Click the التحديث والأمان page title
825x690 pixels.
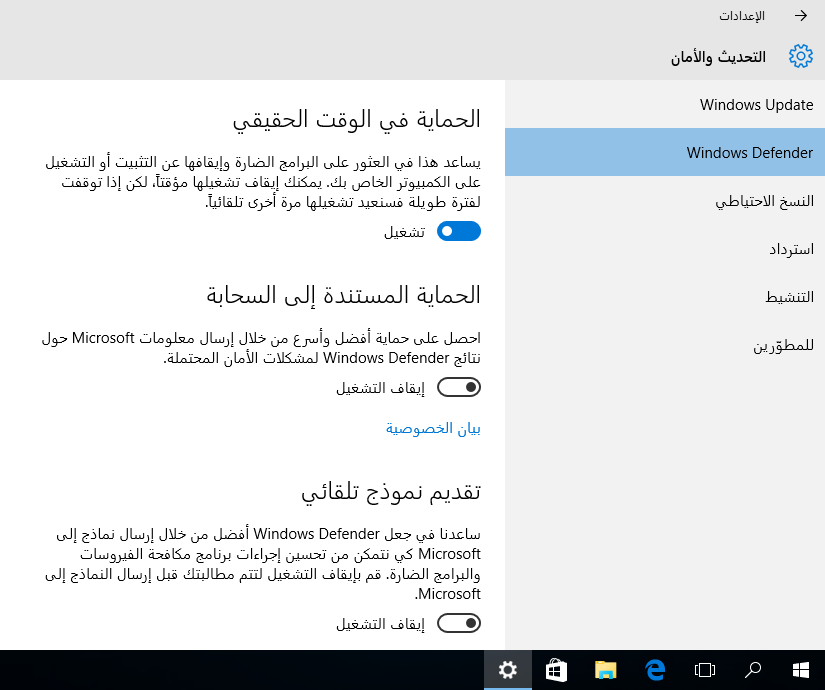[x=718, y=56]
